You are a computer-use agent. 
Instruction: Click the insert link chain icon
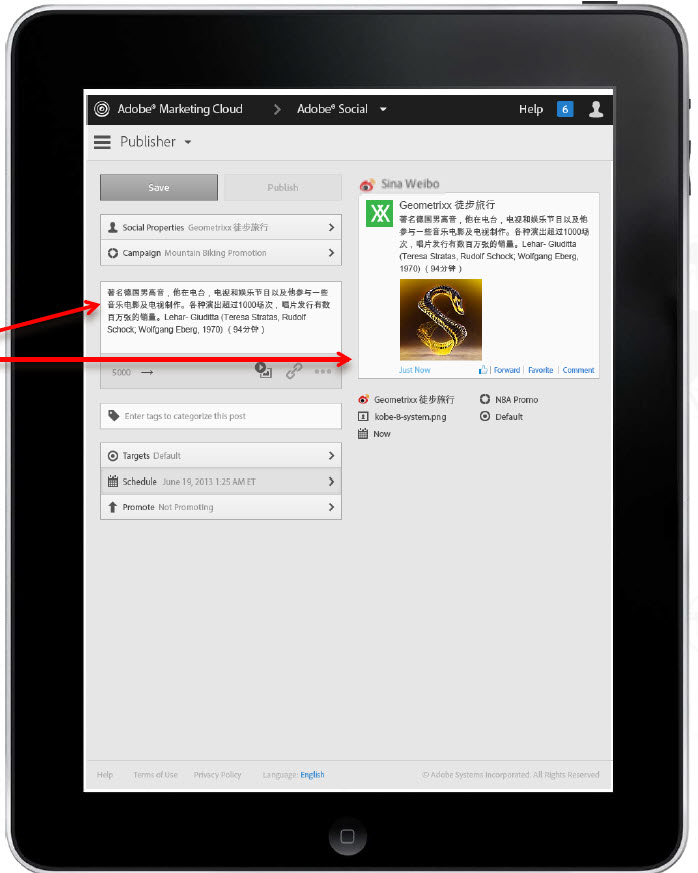[294, 371]
